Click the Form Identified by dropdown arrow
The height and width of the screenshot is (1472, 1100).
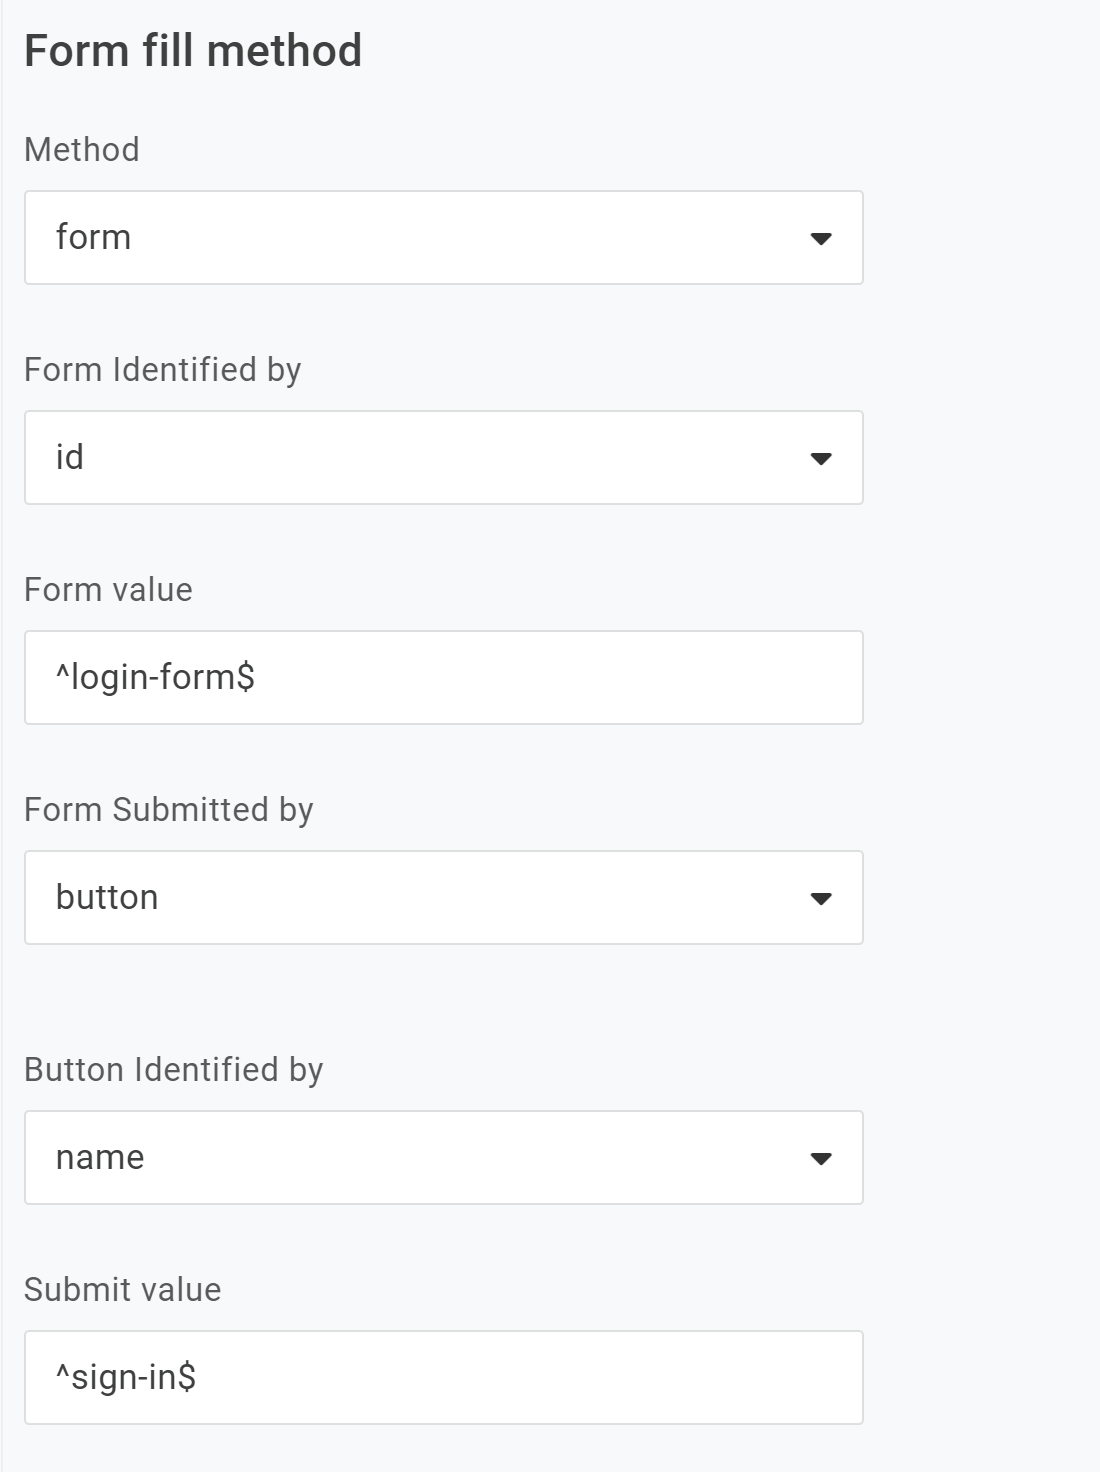click(x=821, y=458)
